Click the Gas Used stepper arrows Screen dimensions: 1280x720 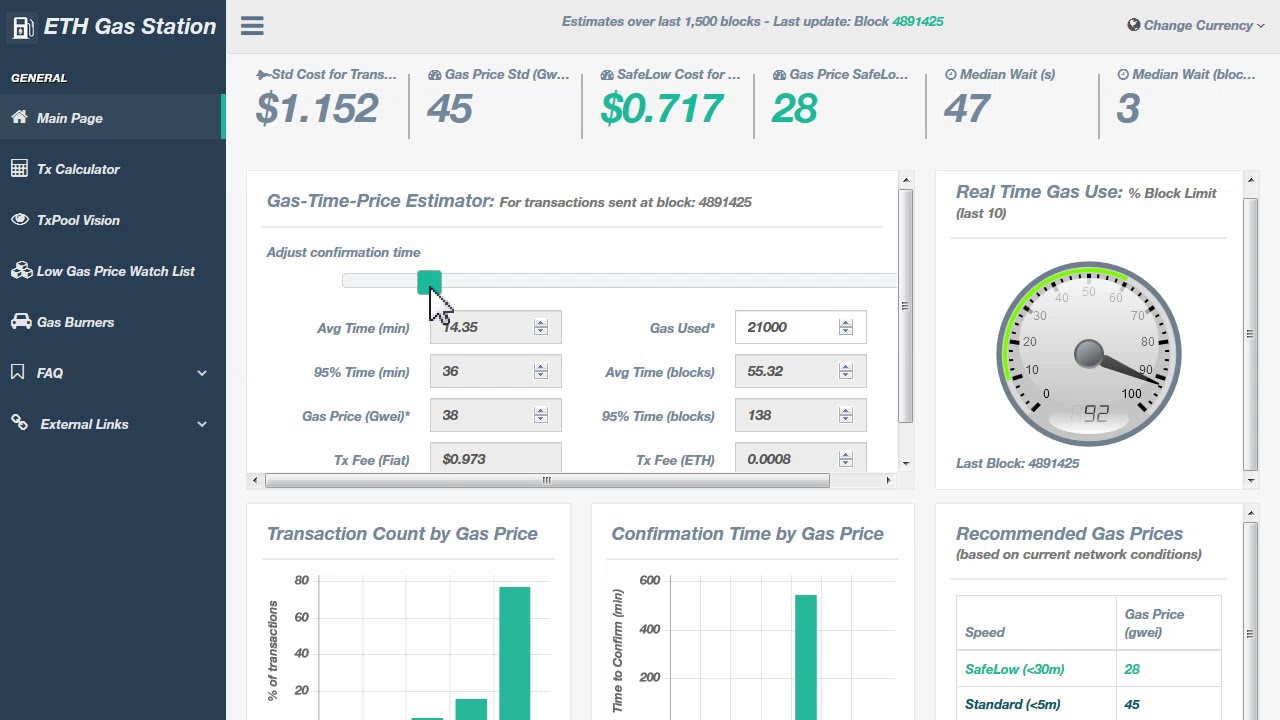click(x=846, y=327)
